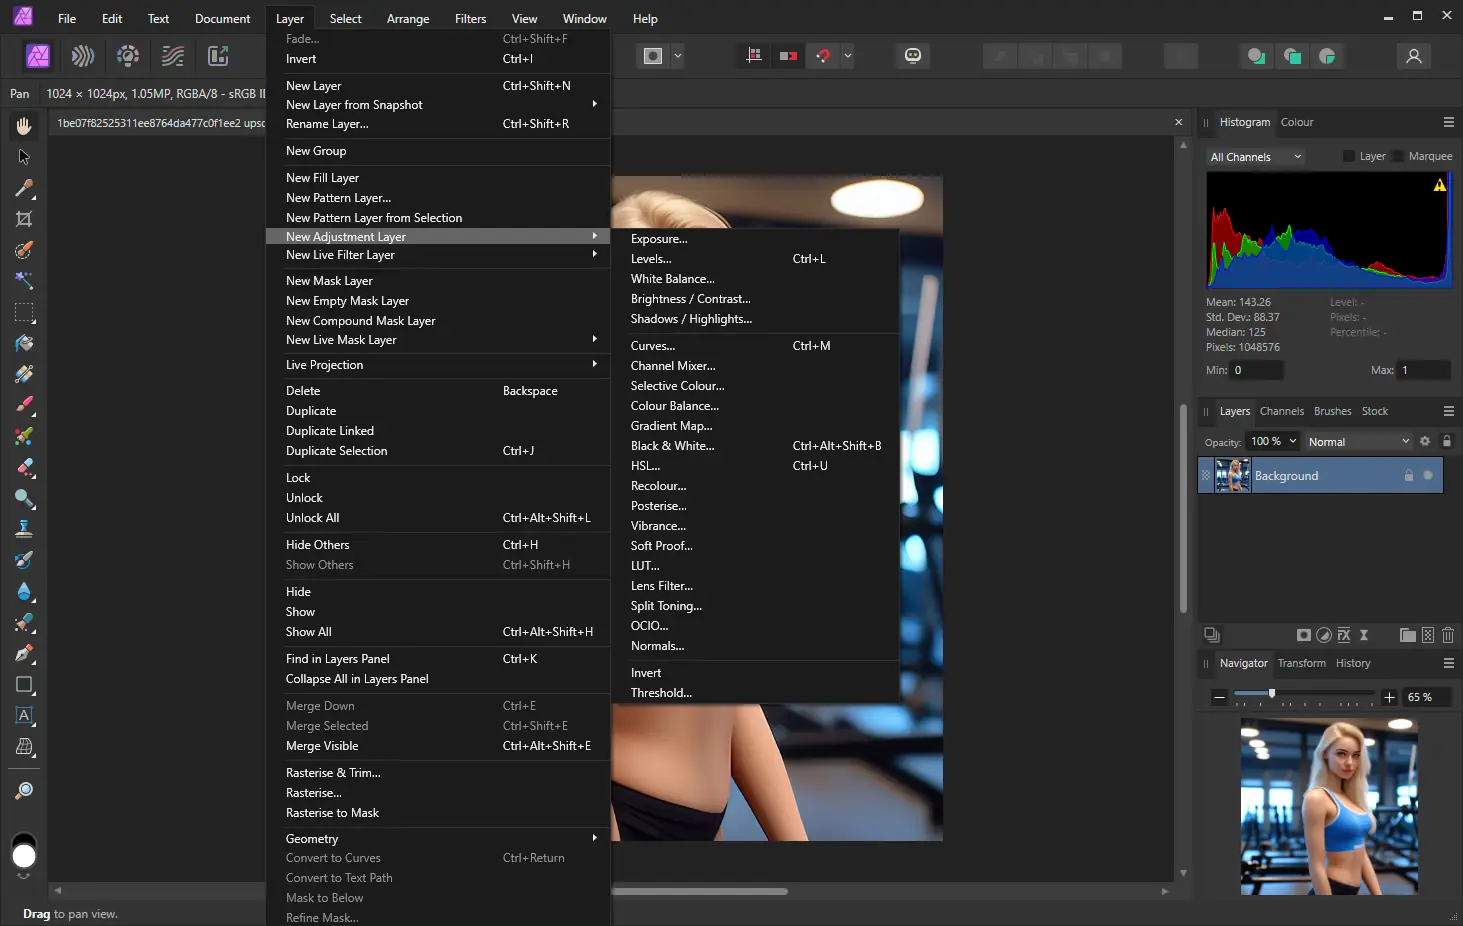Select the Artistic Text tool
This screenshot has width=1463, height=926.
[24, 716]
